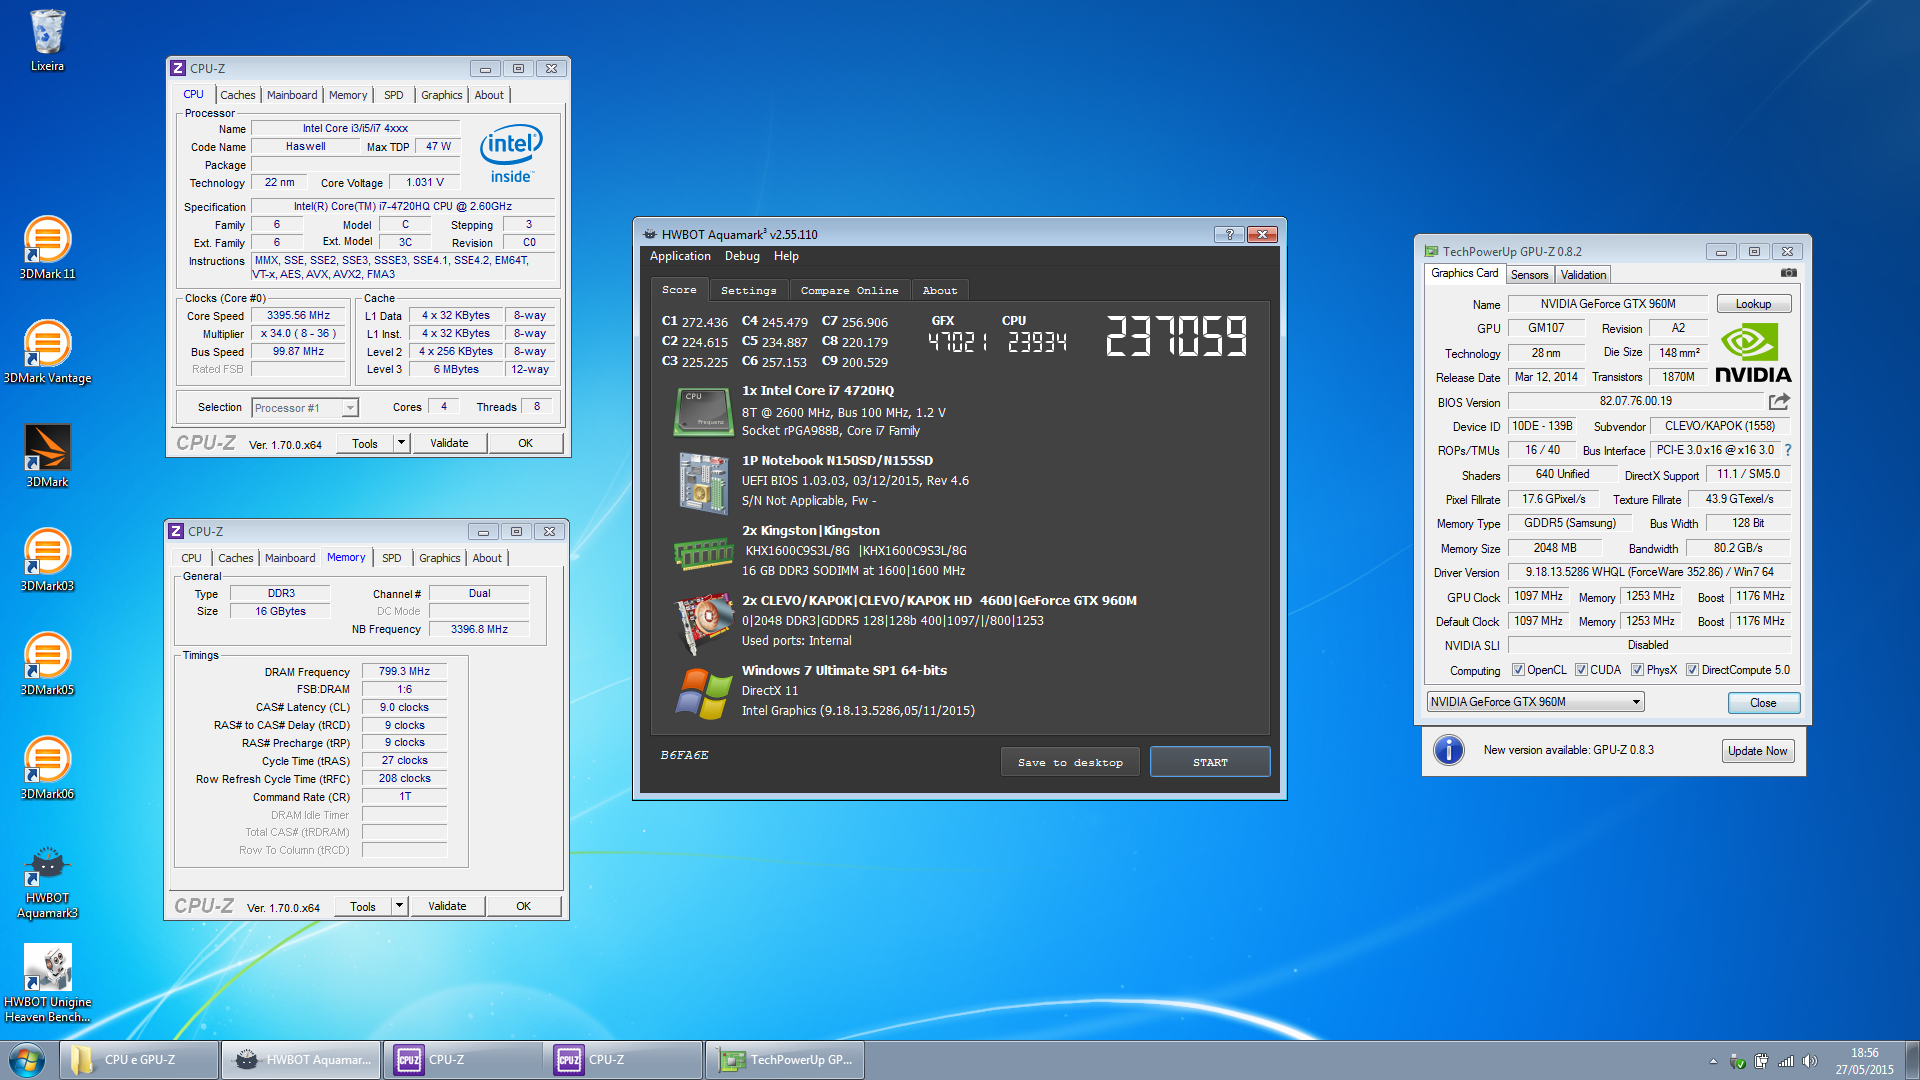Image resolution: width=1920 pixels, height=1080 pixels.
Task: Open the 3DMark 11 desktop shortcut
Action: 47,248
